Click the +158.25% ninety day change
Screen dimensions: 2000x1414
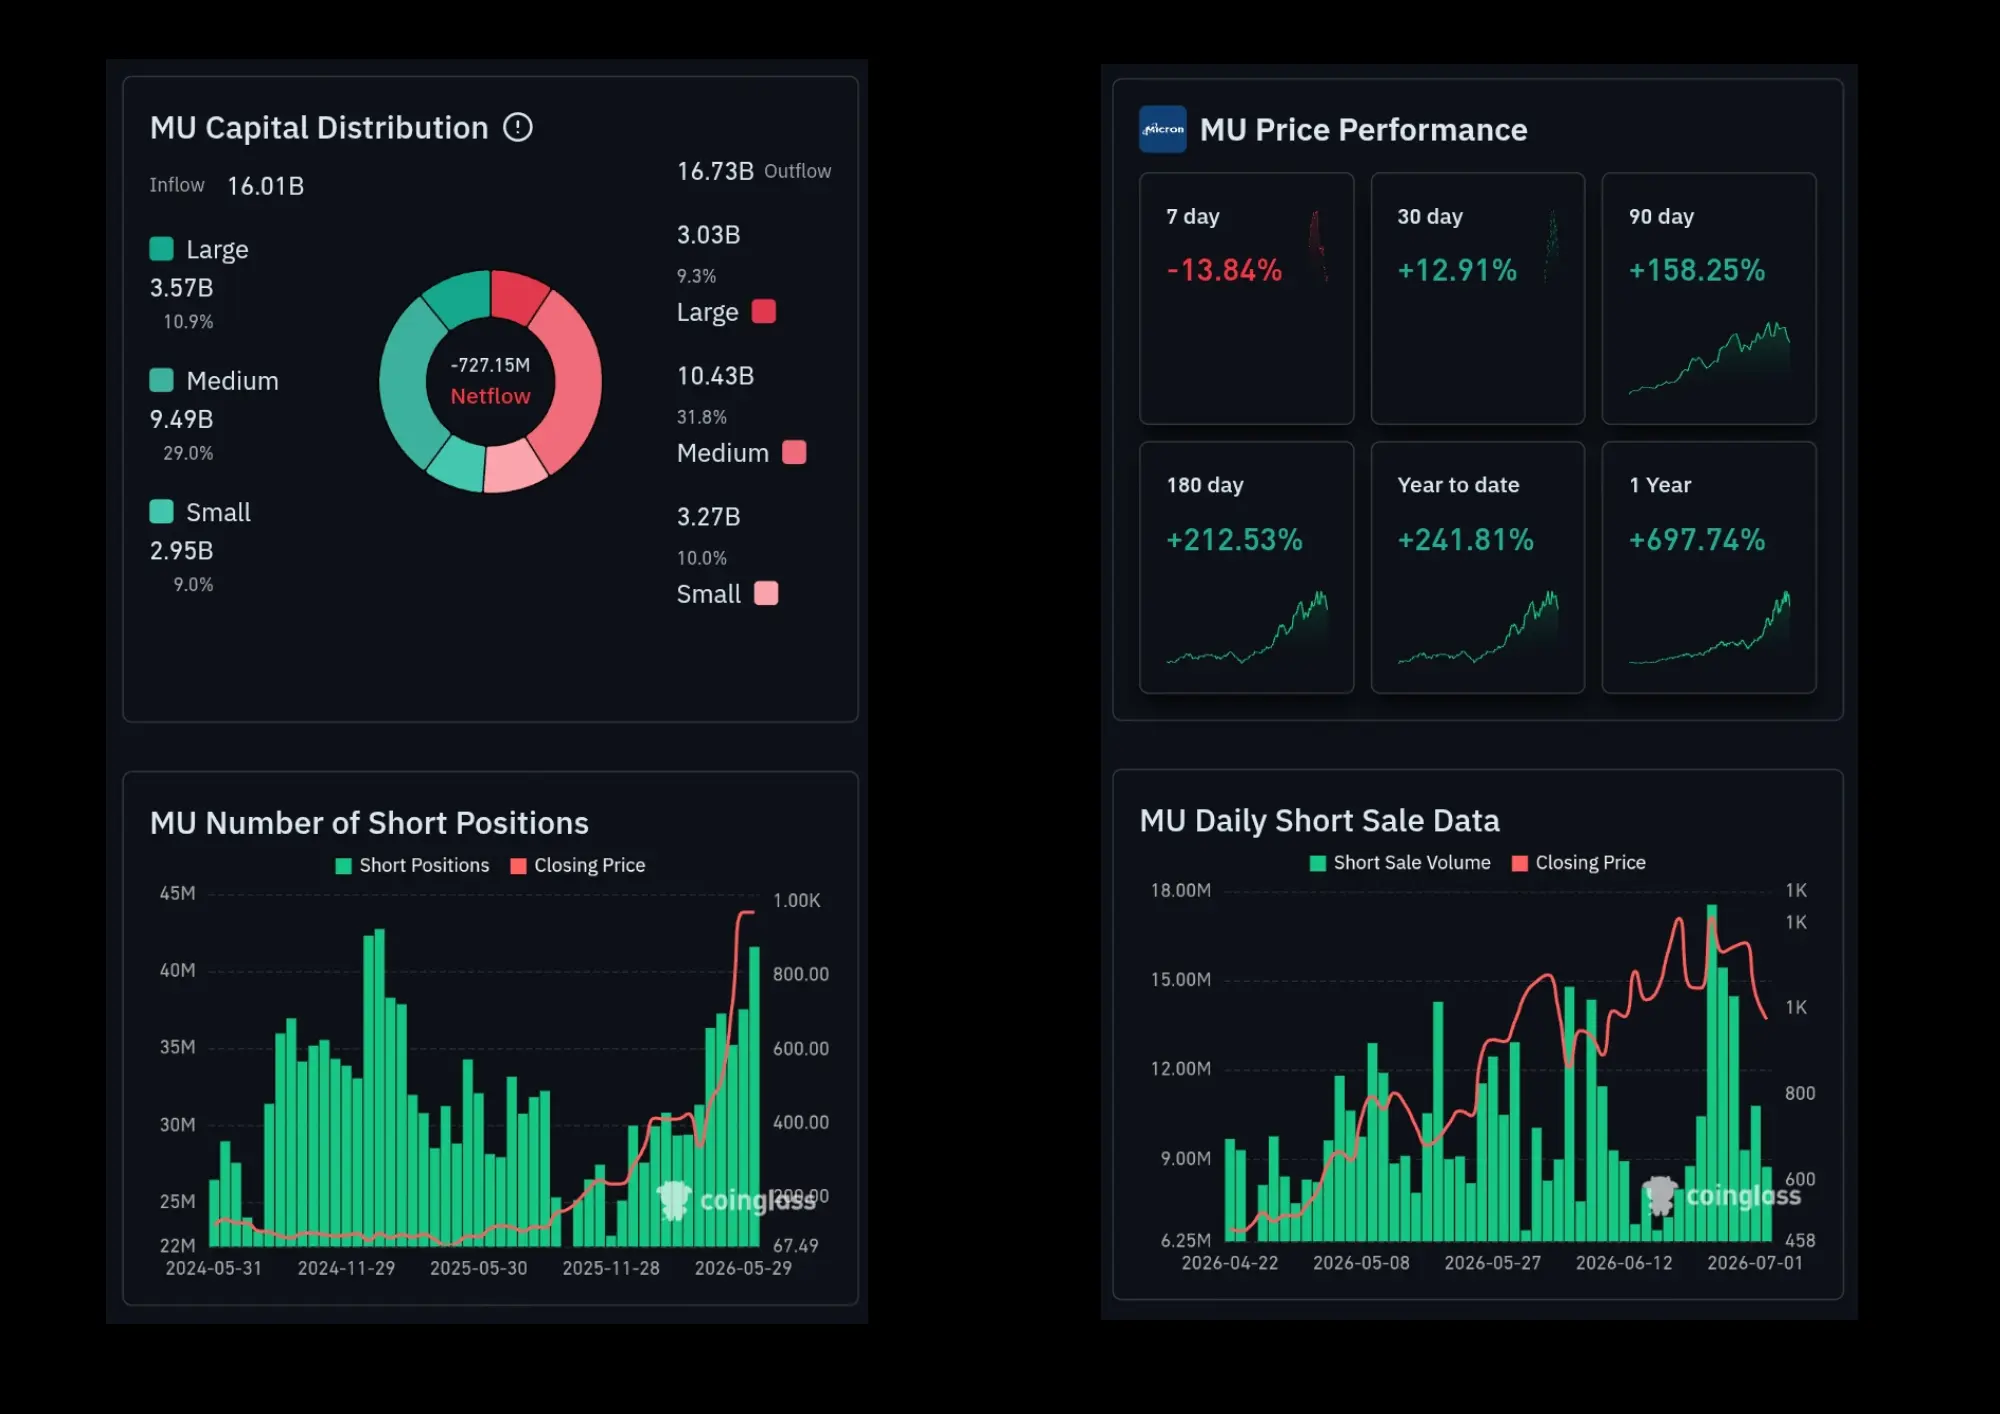(x=1697, y=270)
